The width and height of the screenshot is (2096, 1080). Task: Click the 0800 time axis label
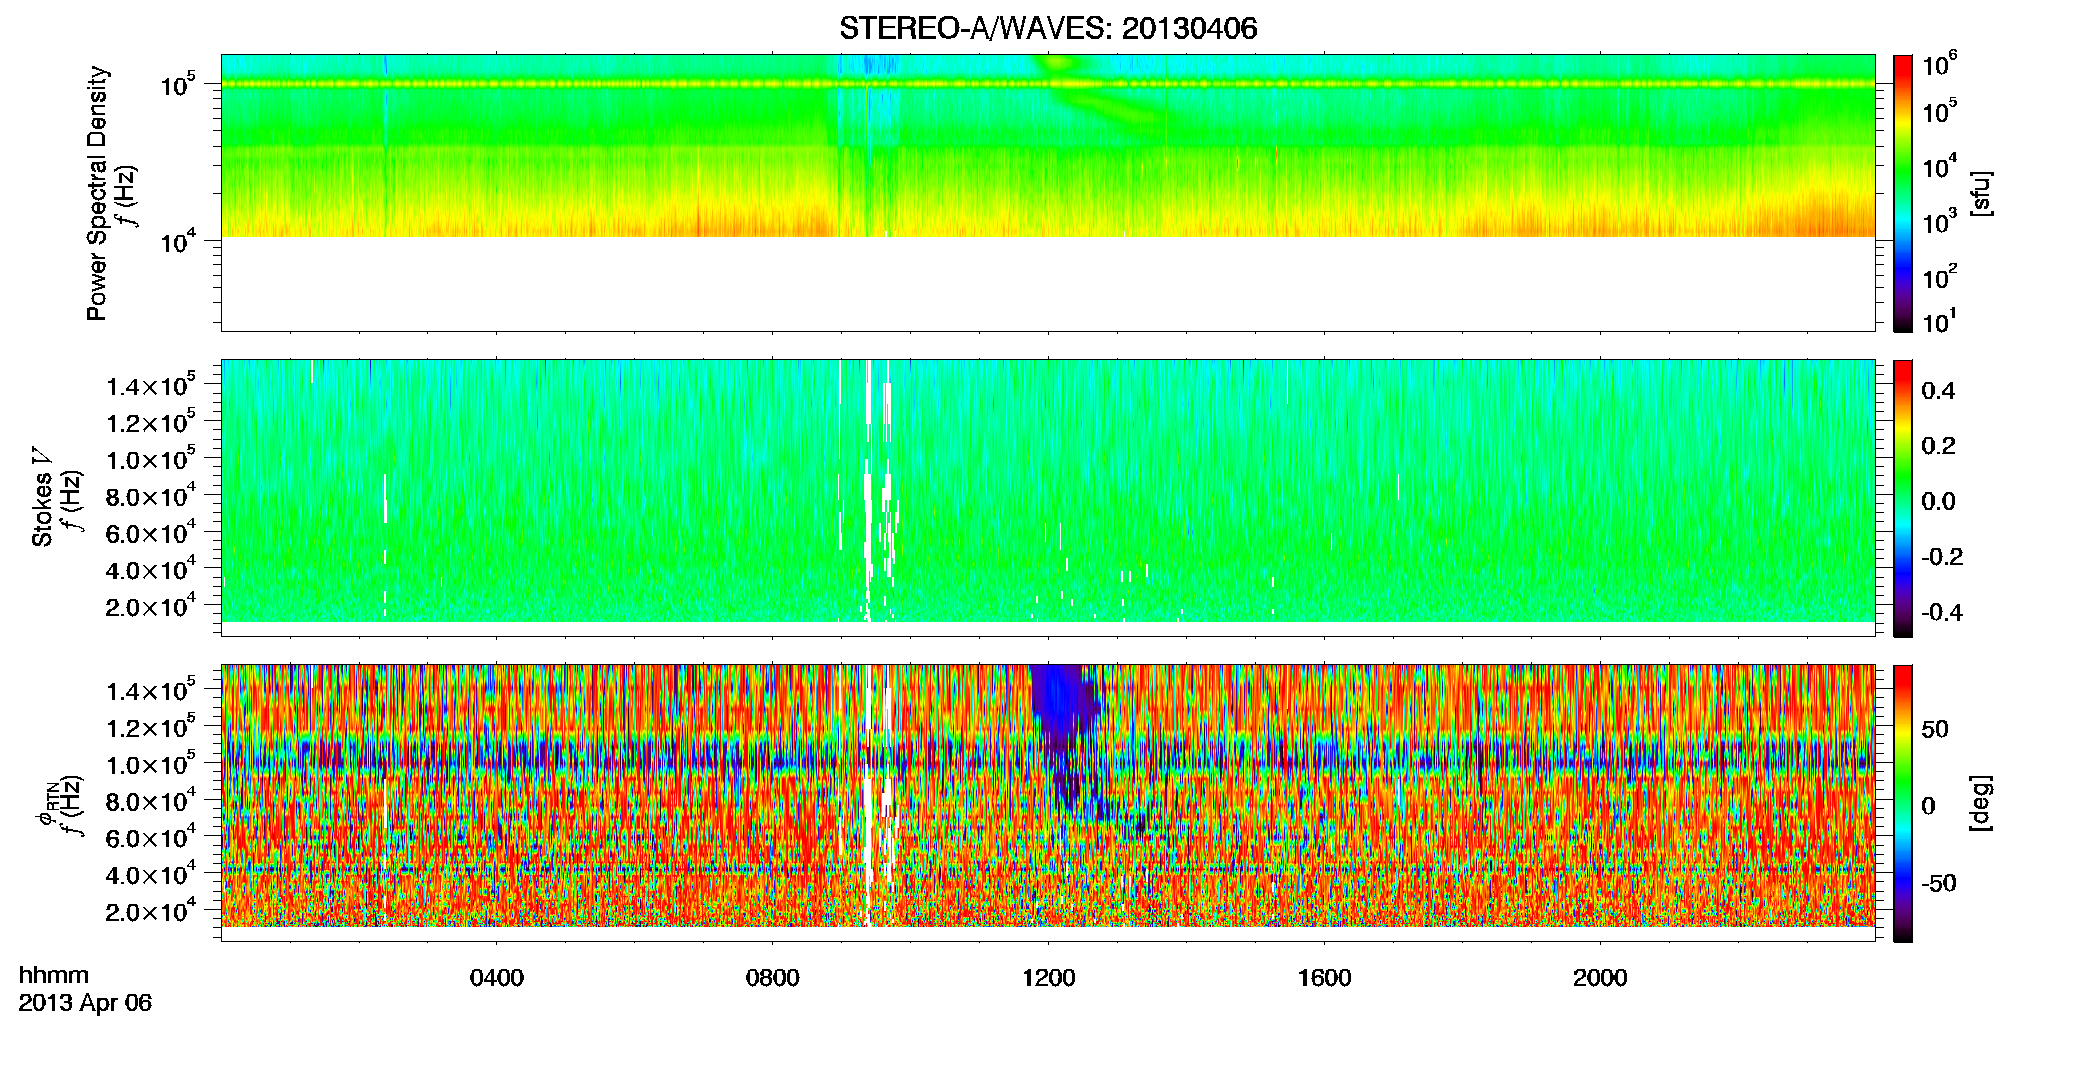coord(773,978)
